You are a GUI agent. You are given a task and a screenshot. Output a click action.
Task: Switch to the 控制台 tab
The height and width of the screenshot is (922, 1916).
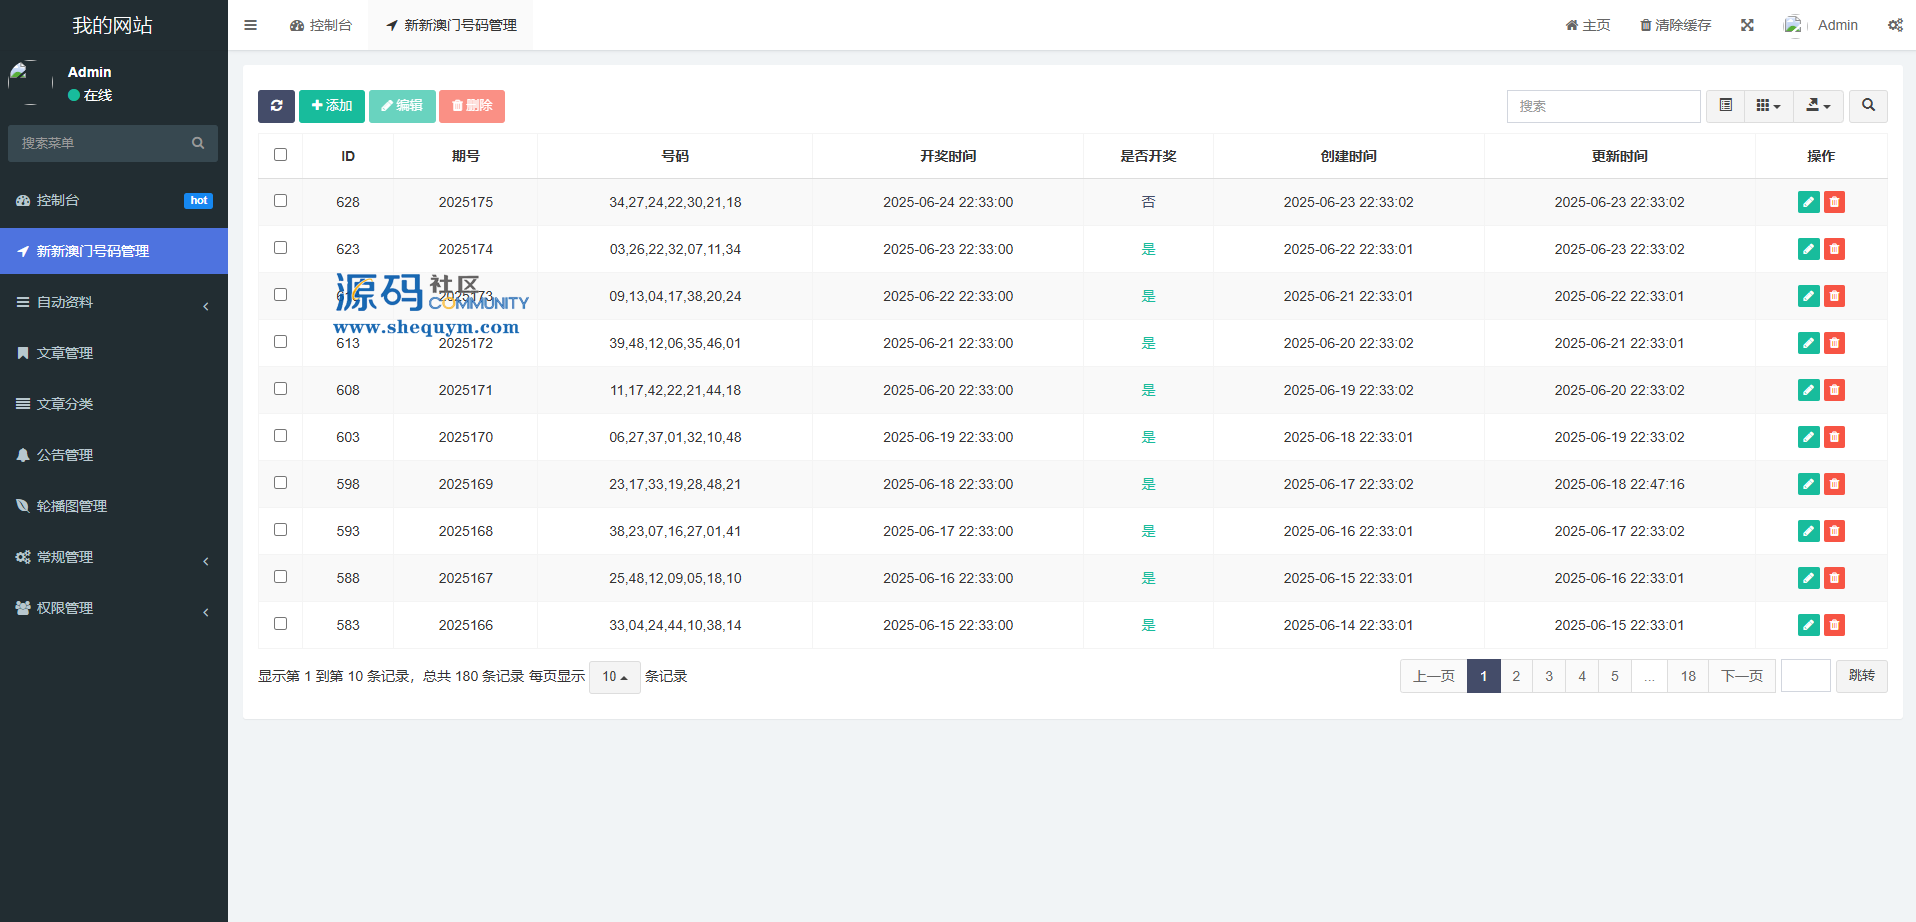click(x=321, y=25)
